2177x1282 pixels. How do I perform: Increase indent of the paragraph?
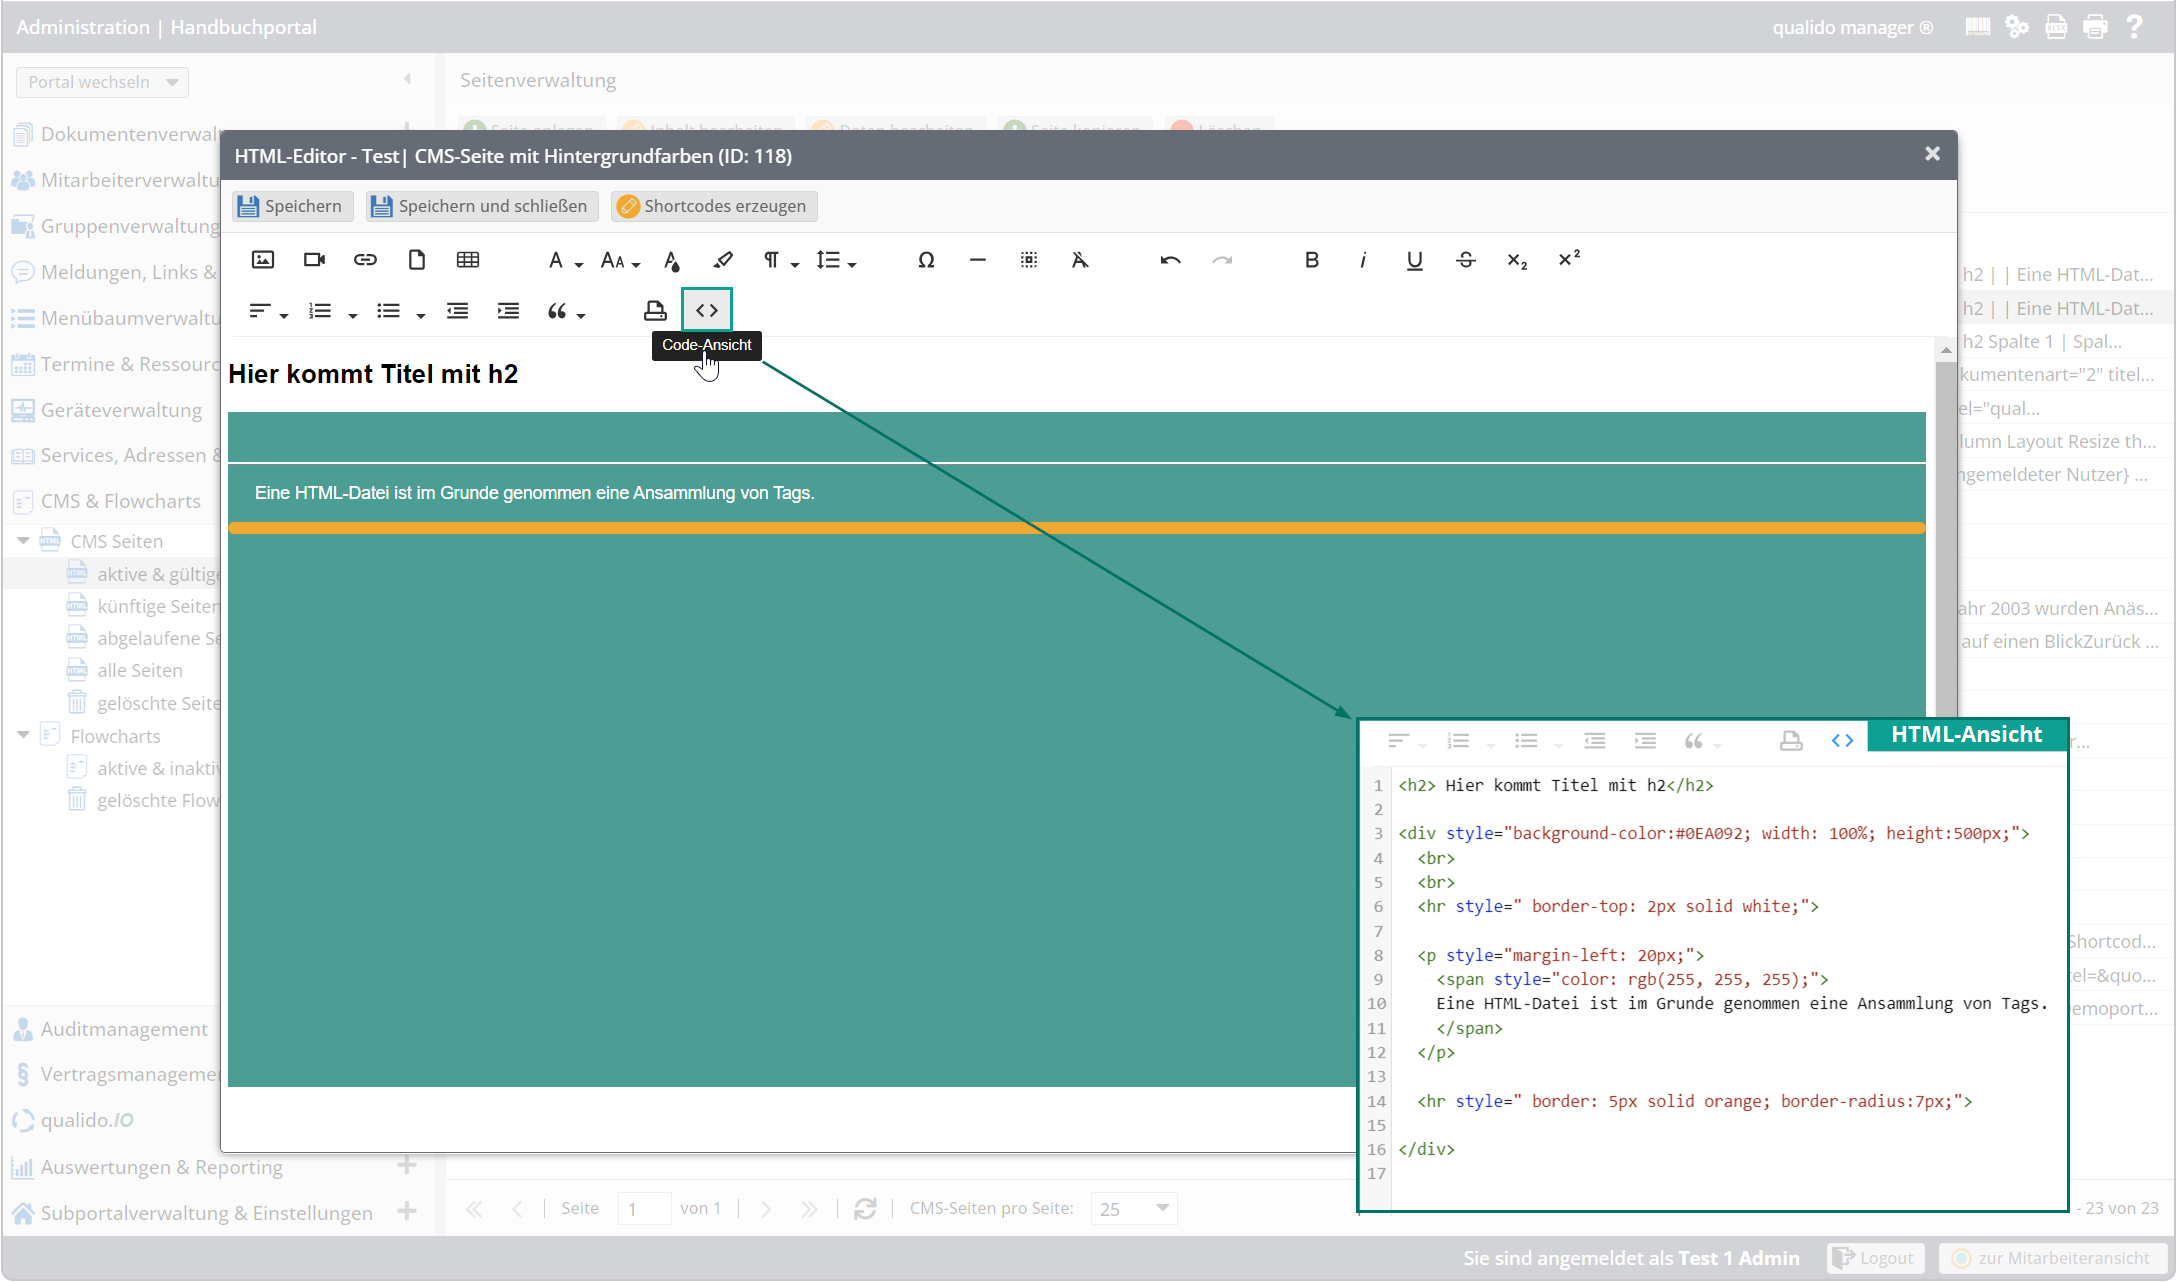tap(508, 311)
